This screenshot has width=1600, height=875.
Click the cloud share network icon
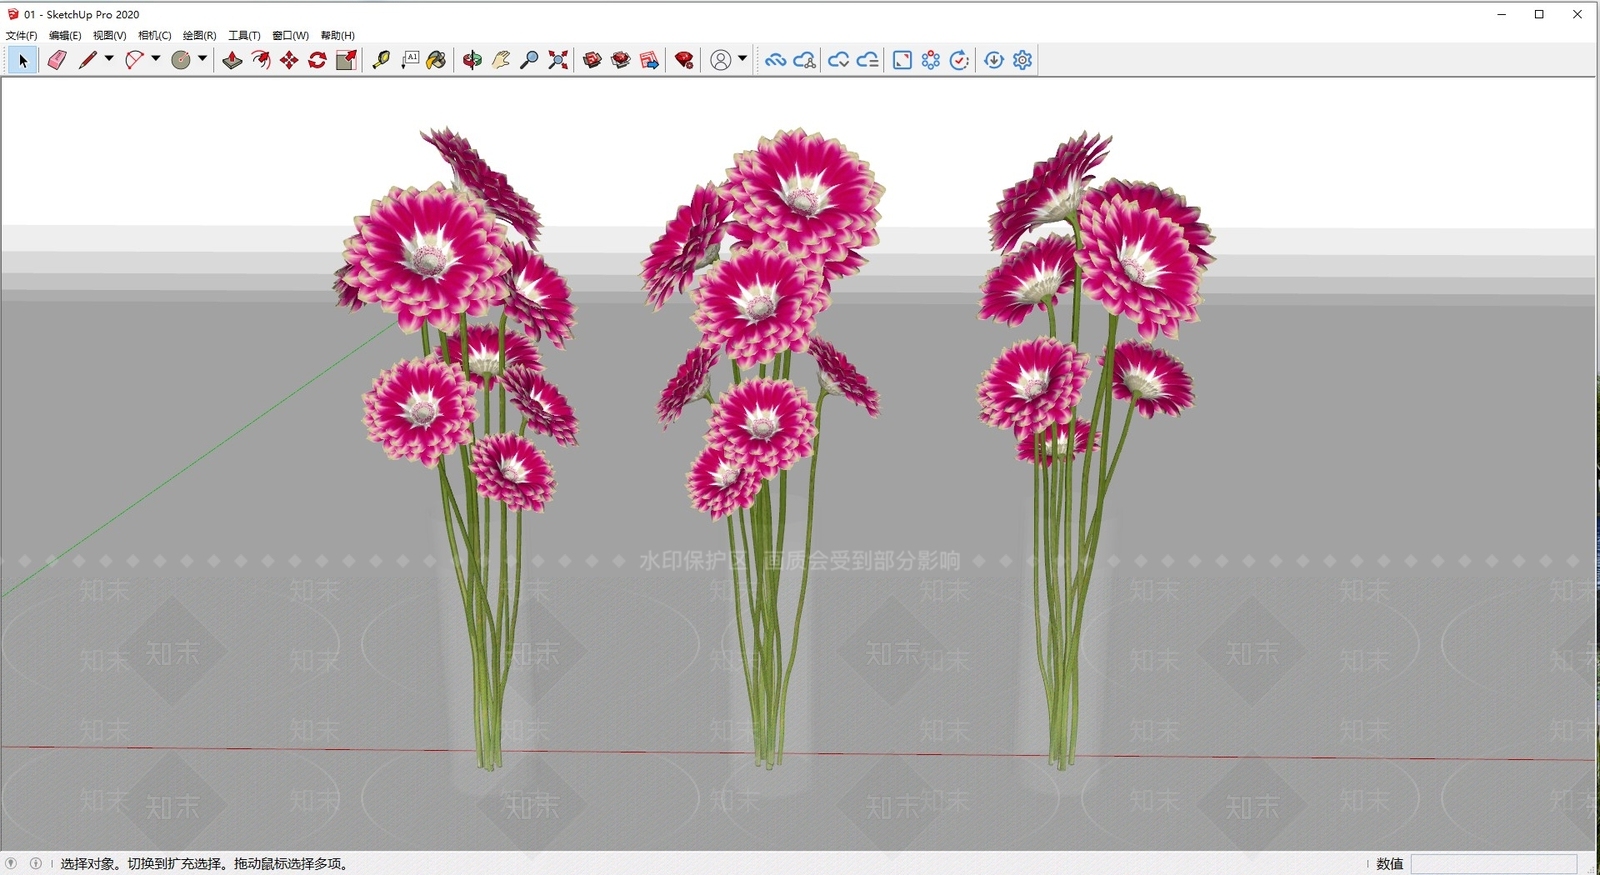tap(805, 61)
